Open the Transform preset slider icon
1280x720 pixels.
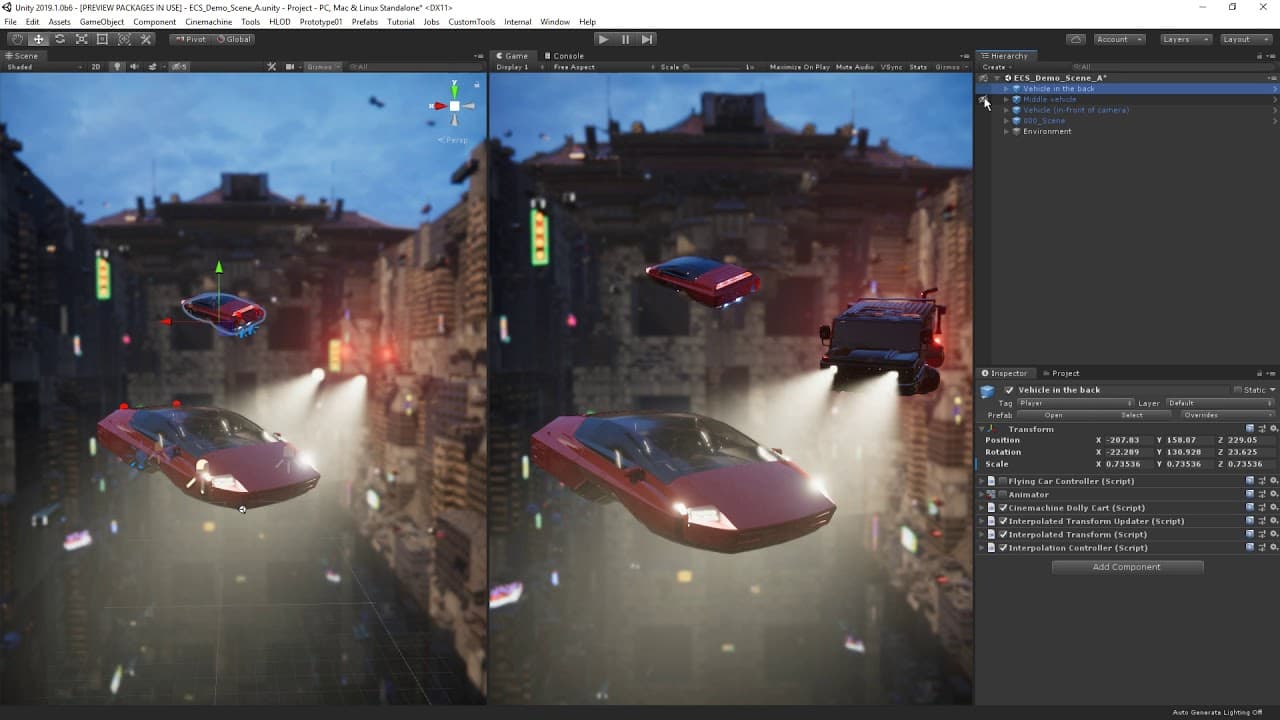tap(1262, 429)
